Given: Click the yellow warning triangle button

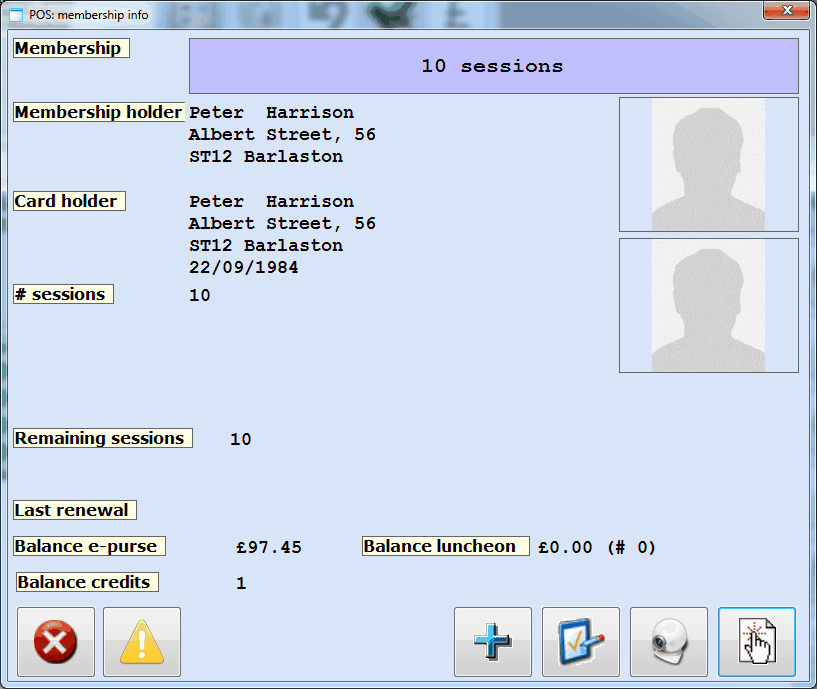Looking at the screenshot, I should tap(142, 642).
